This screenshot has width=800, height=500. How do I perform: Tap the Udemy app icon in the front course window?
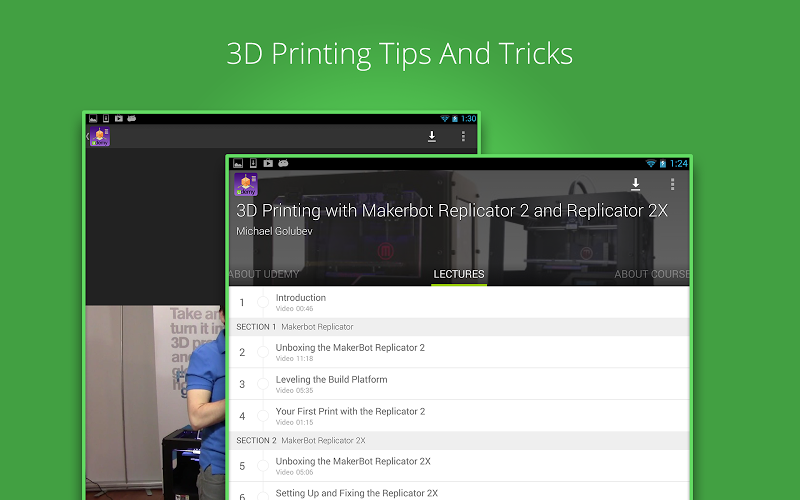pyautogui.click(x=245, y=185)
